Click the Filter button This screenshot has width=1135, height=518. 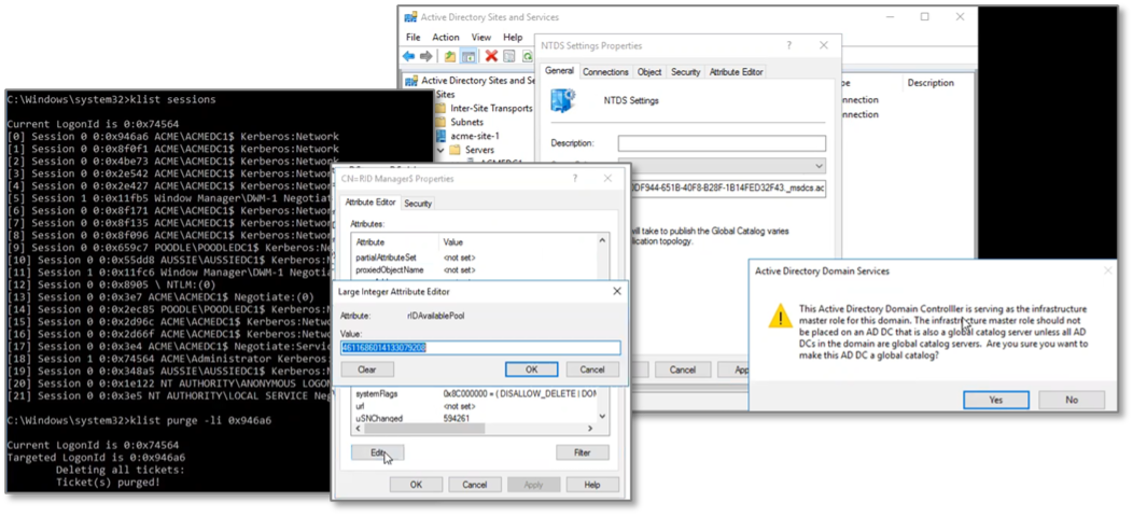[582, 452]
